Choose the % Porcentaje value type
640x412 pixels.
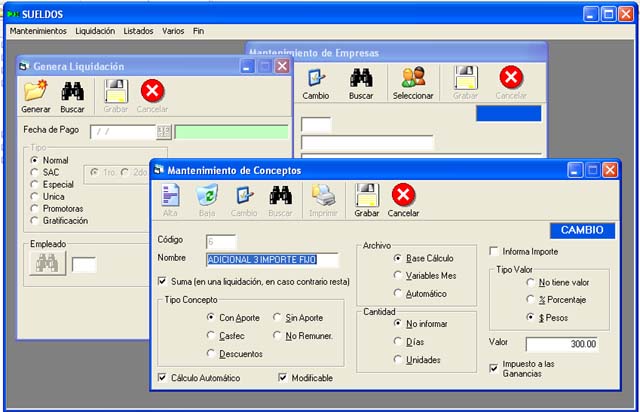(530, 299)
